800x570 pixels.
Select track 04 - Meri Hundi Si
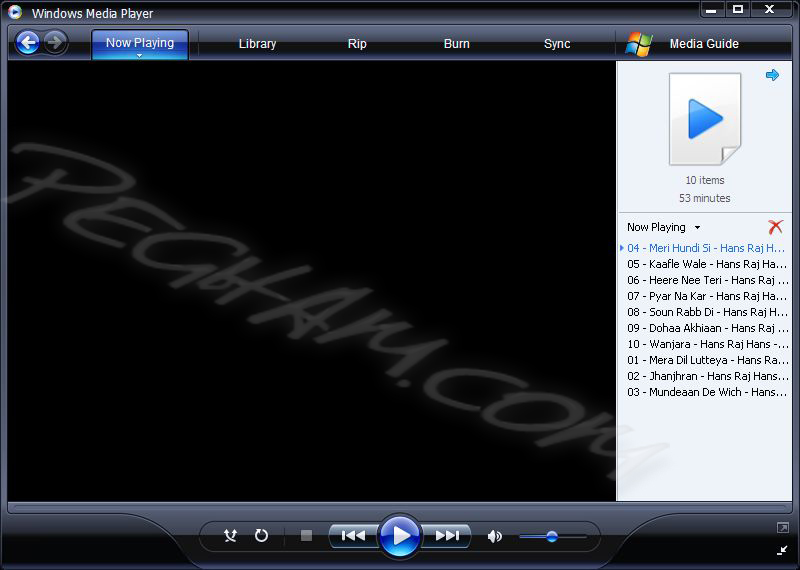(x=706, y=248)
